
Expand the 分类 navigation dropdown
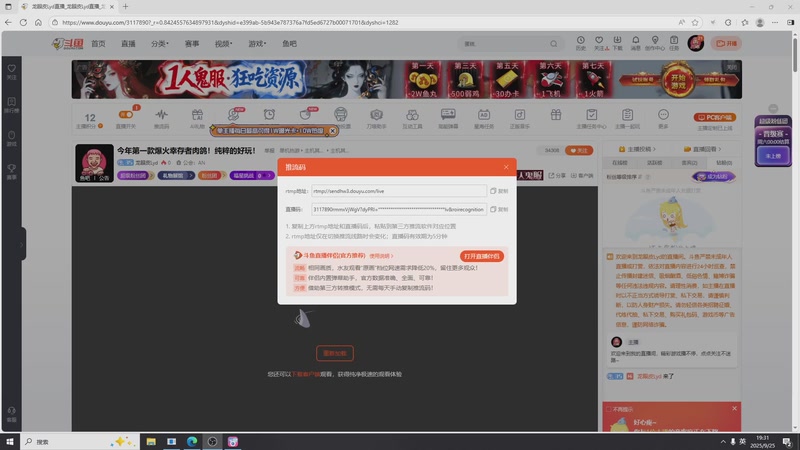[160, 44]
